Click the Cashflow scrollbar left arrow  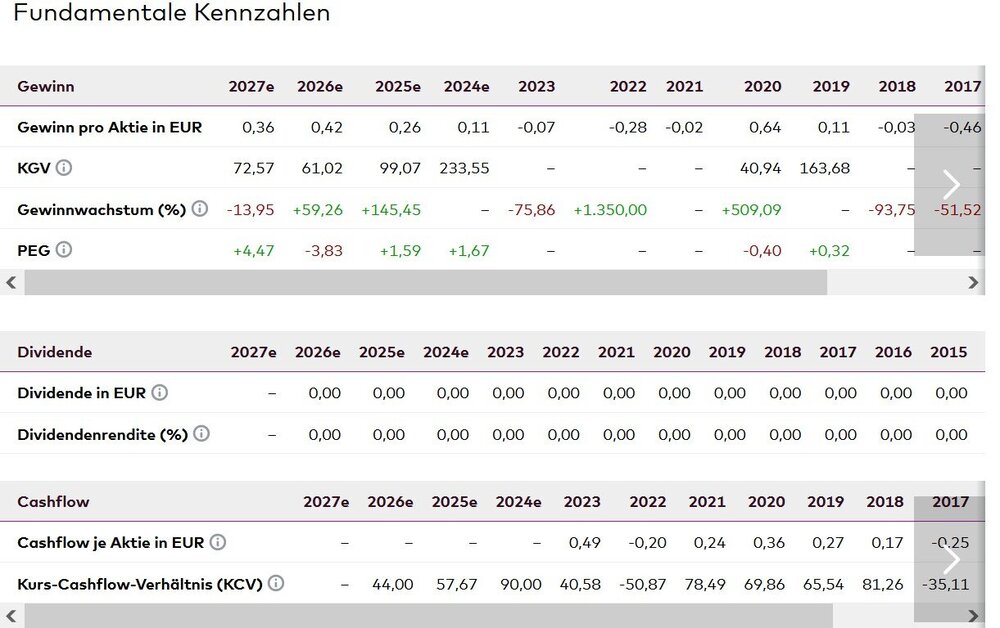11,615
